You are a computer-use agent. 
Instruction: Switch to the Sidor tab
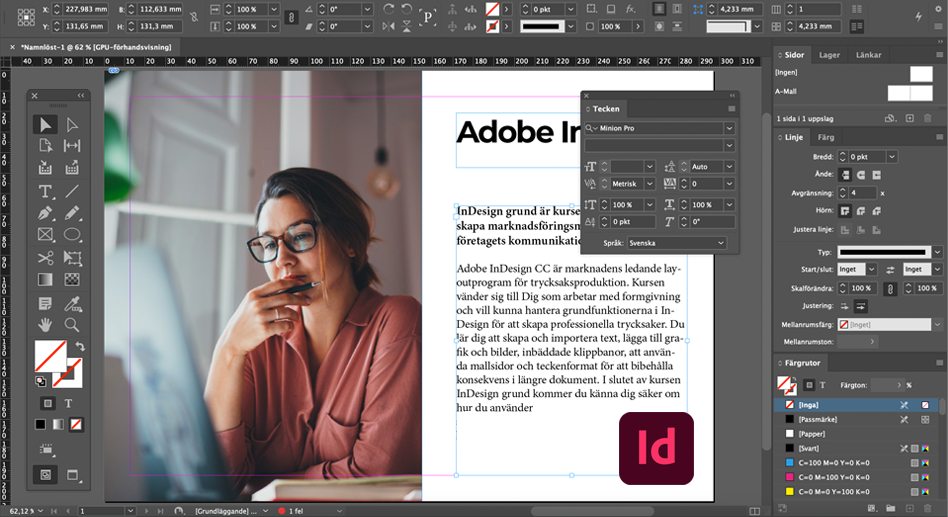click(x=794, y=55)
